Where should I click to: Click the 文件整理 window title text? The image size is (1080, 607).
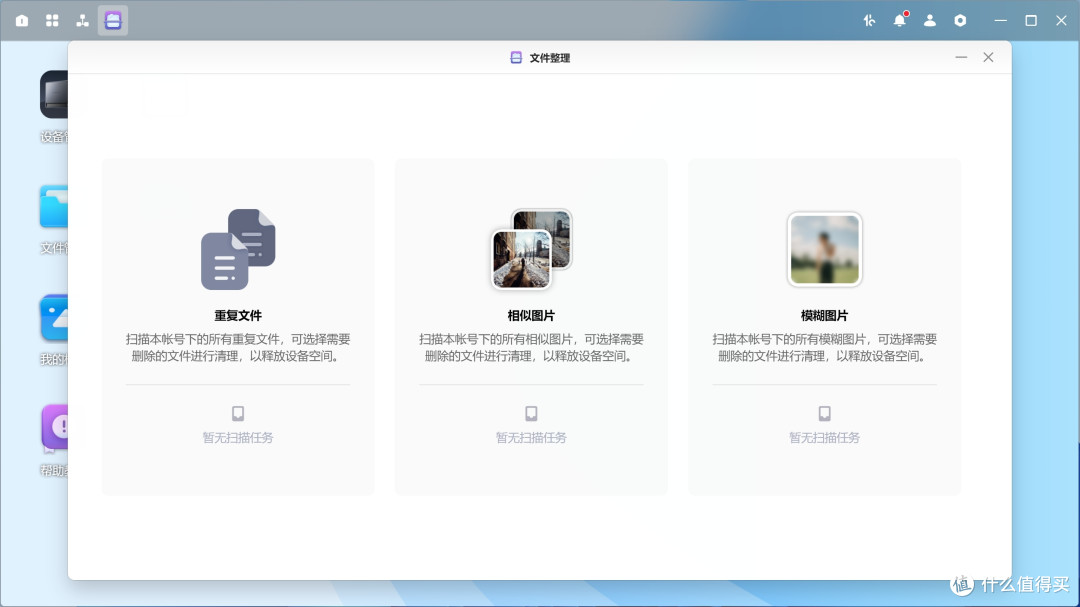point(550,58)
